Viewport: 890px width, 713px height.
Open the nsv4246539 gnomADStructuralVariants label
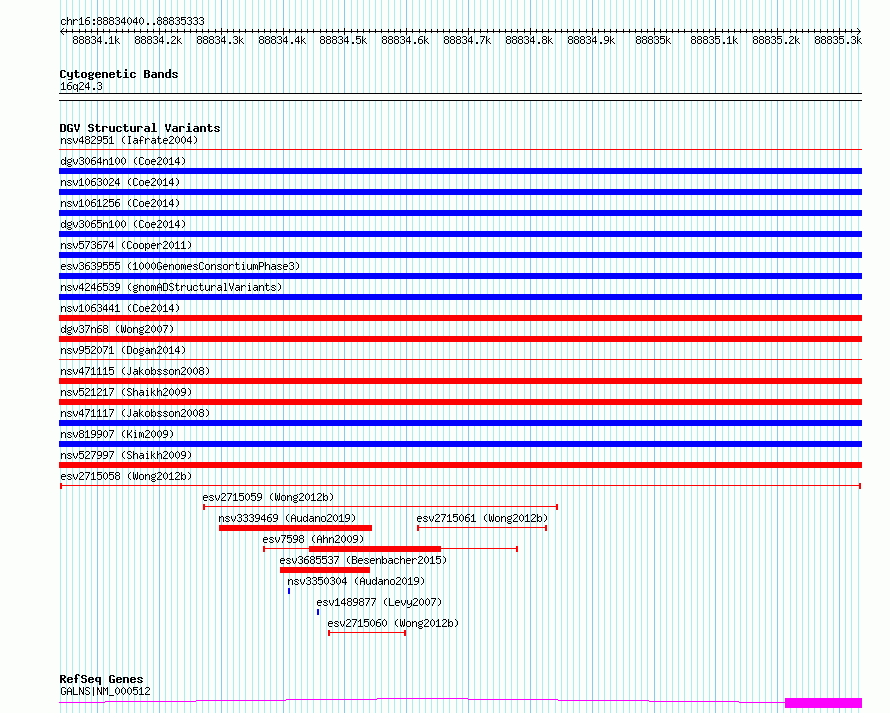[171, 287]
